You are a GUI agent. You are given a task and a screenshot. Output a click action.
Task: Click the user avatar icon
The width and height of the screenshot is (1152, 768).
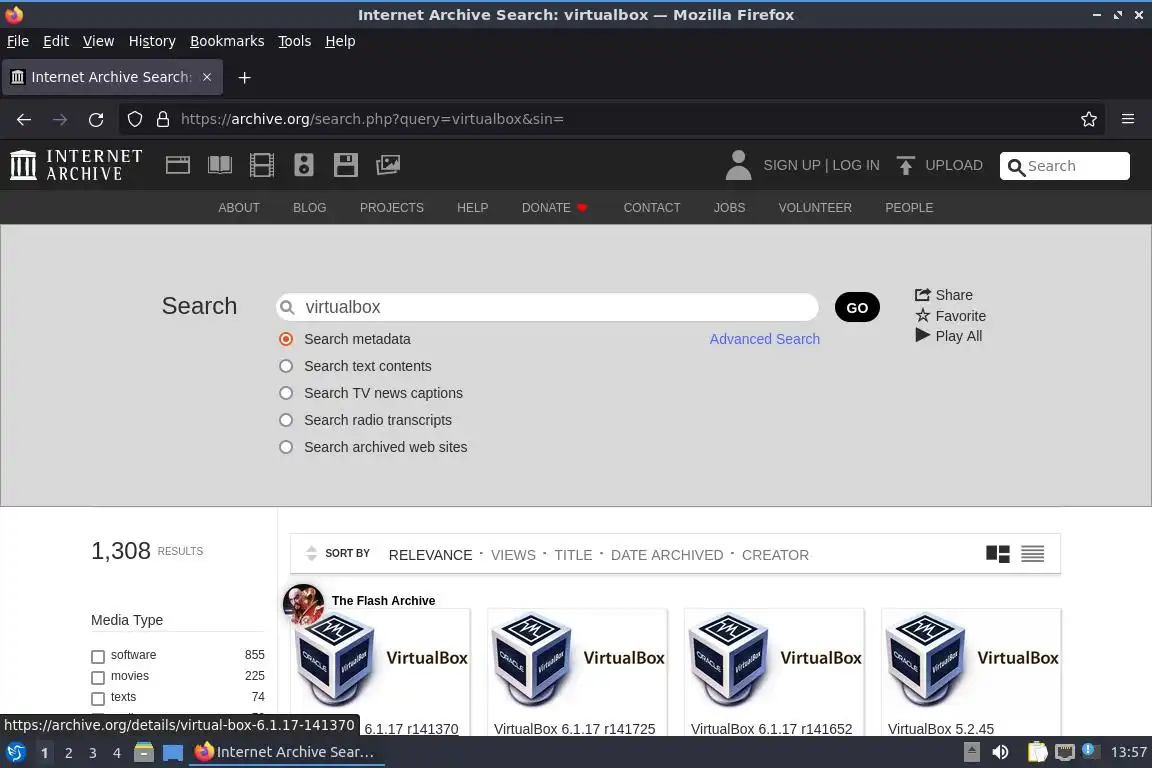tap(738, 165)
